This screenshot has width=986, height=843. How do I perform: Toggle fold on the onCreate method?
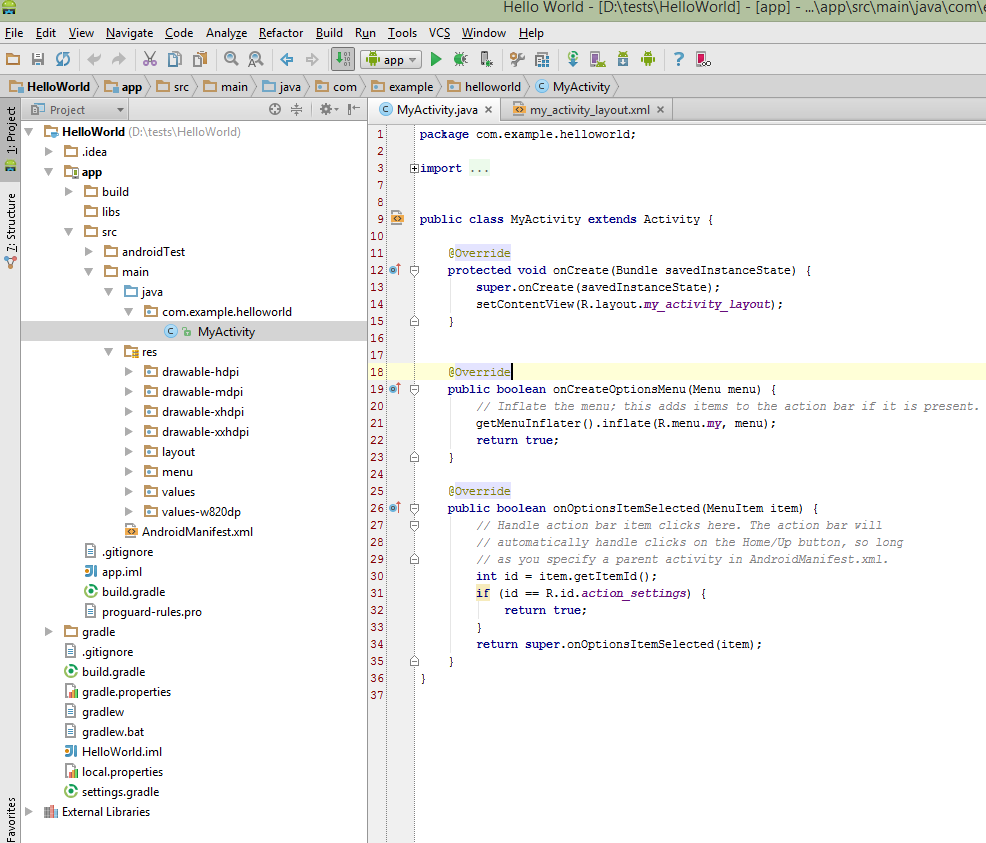[414, 270]
